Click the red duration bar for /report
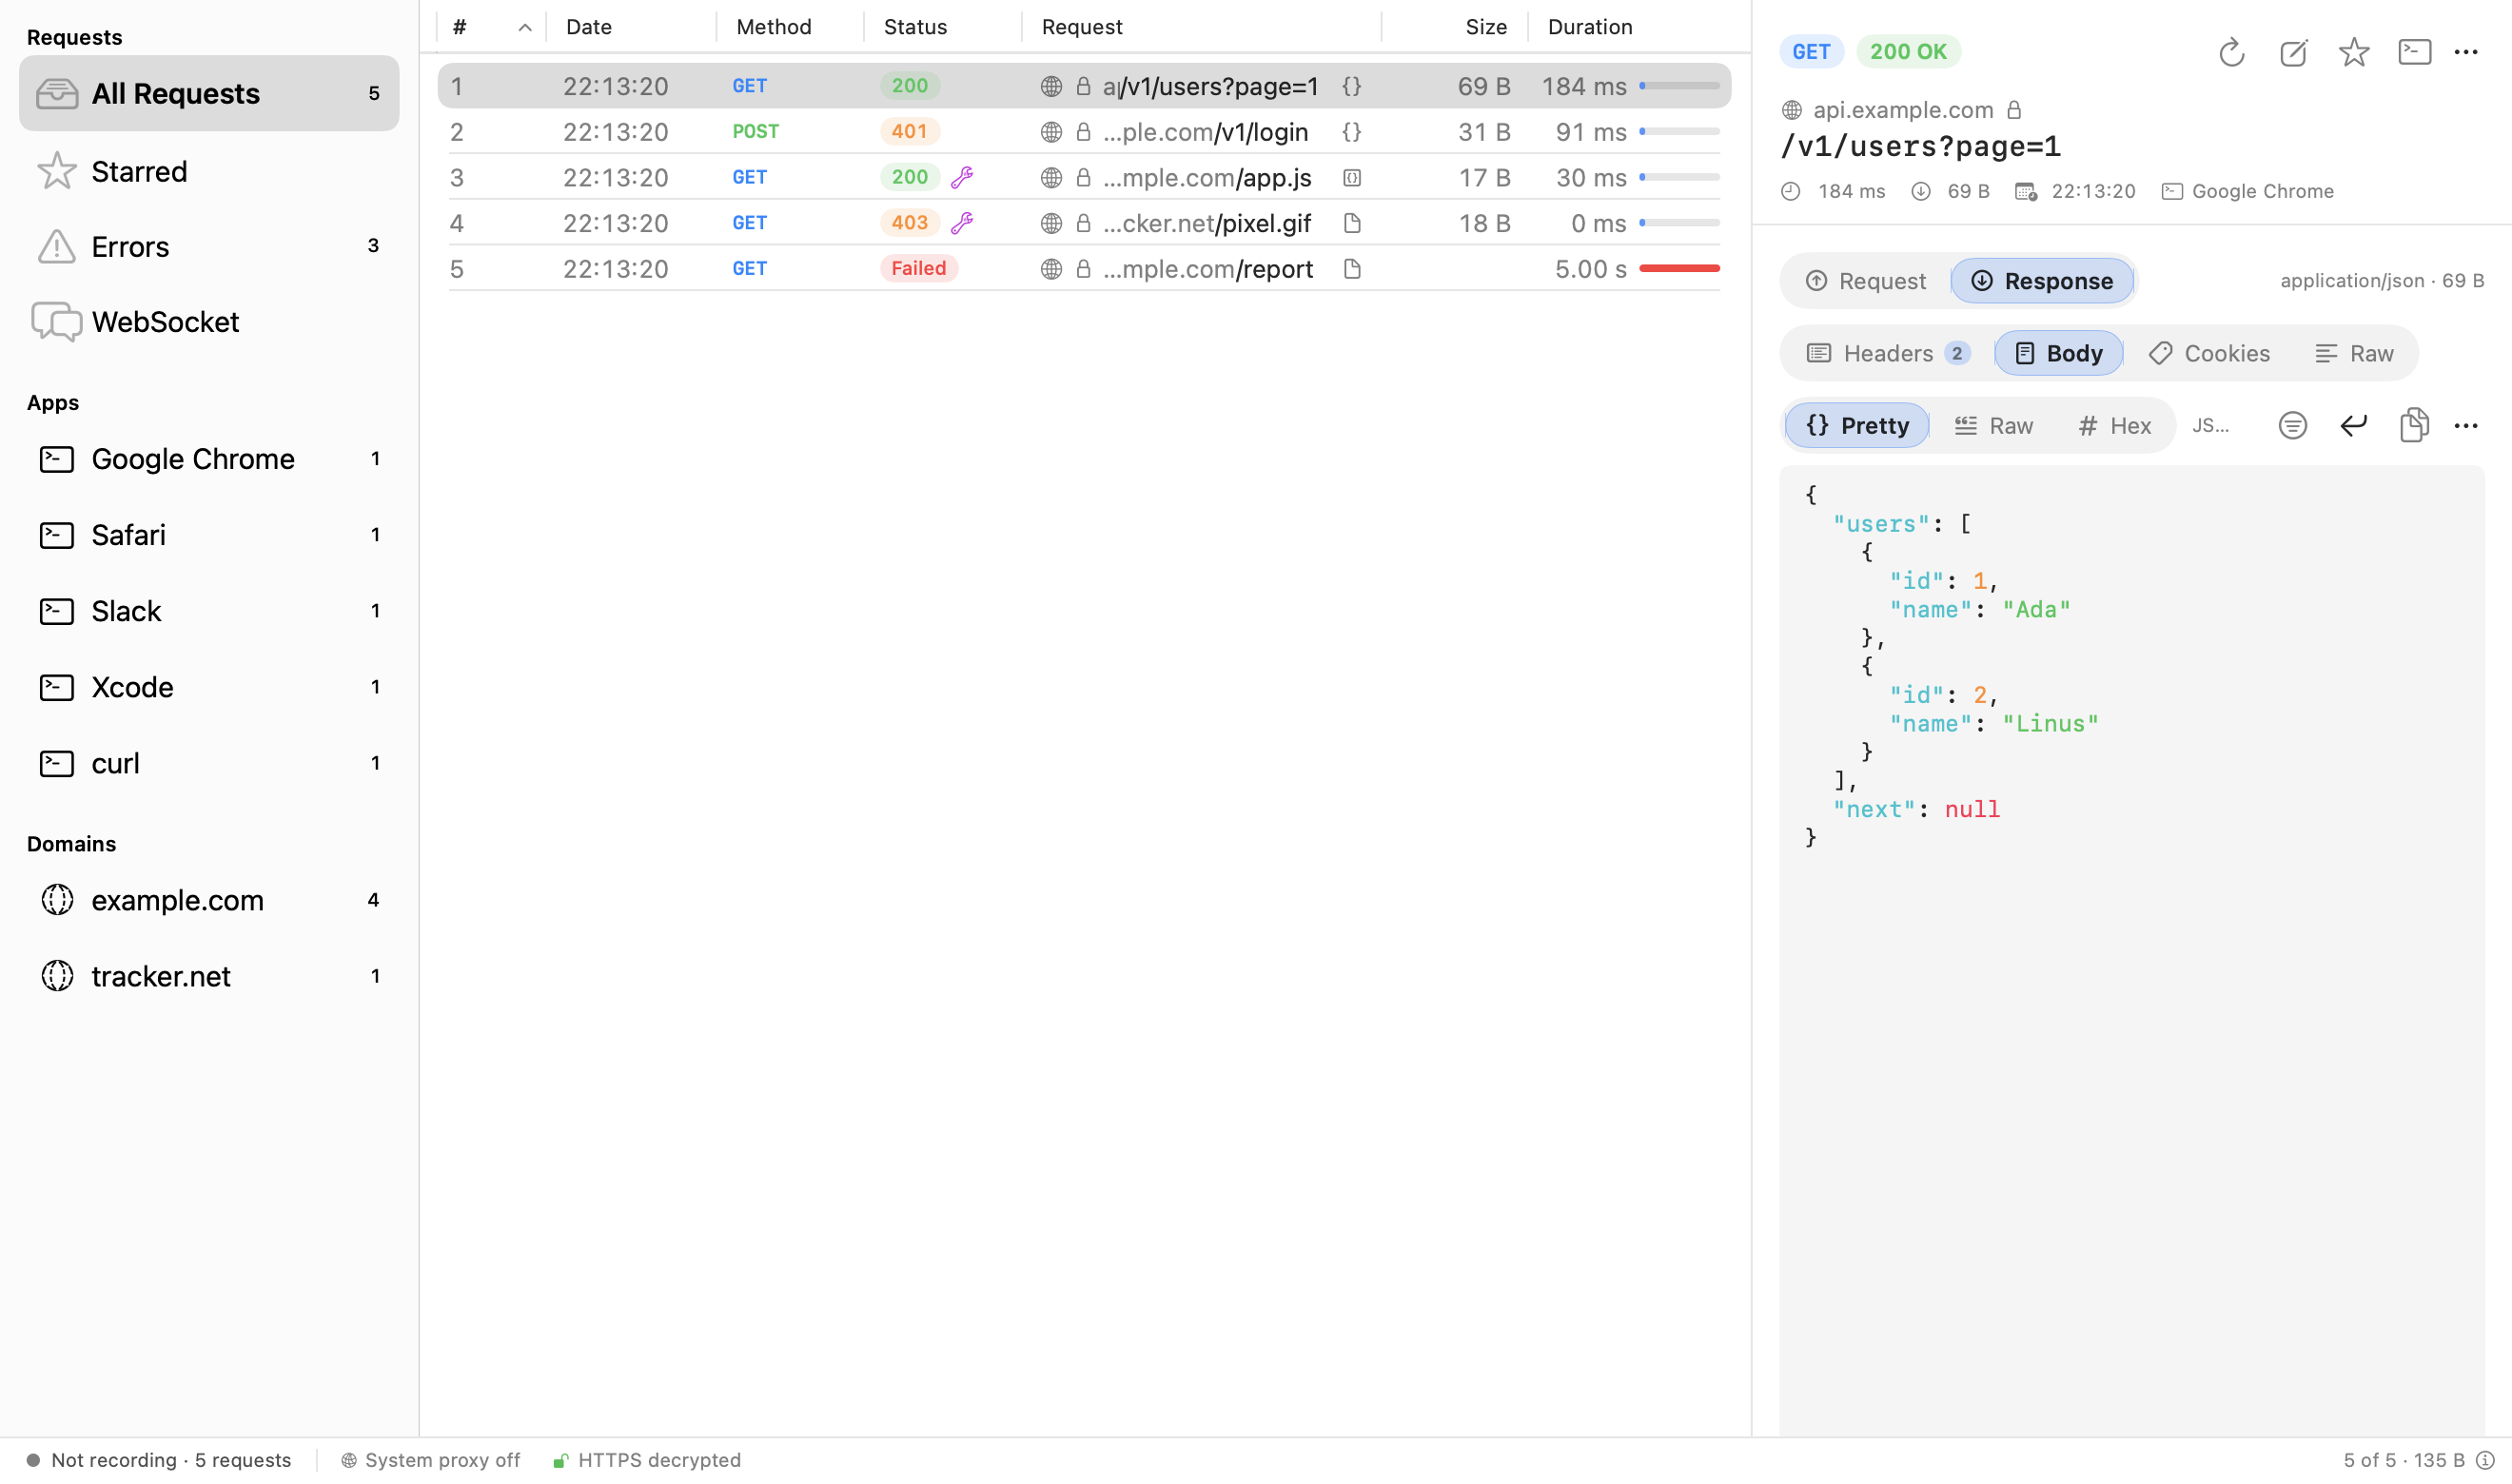 1679,269
